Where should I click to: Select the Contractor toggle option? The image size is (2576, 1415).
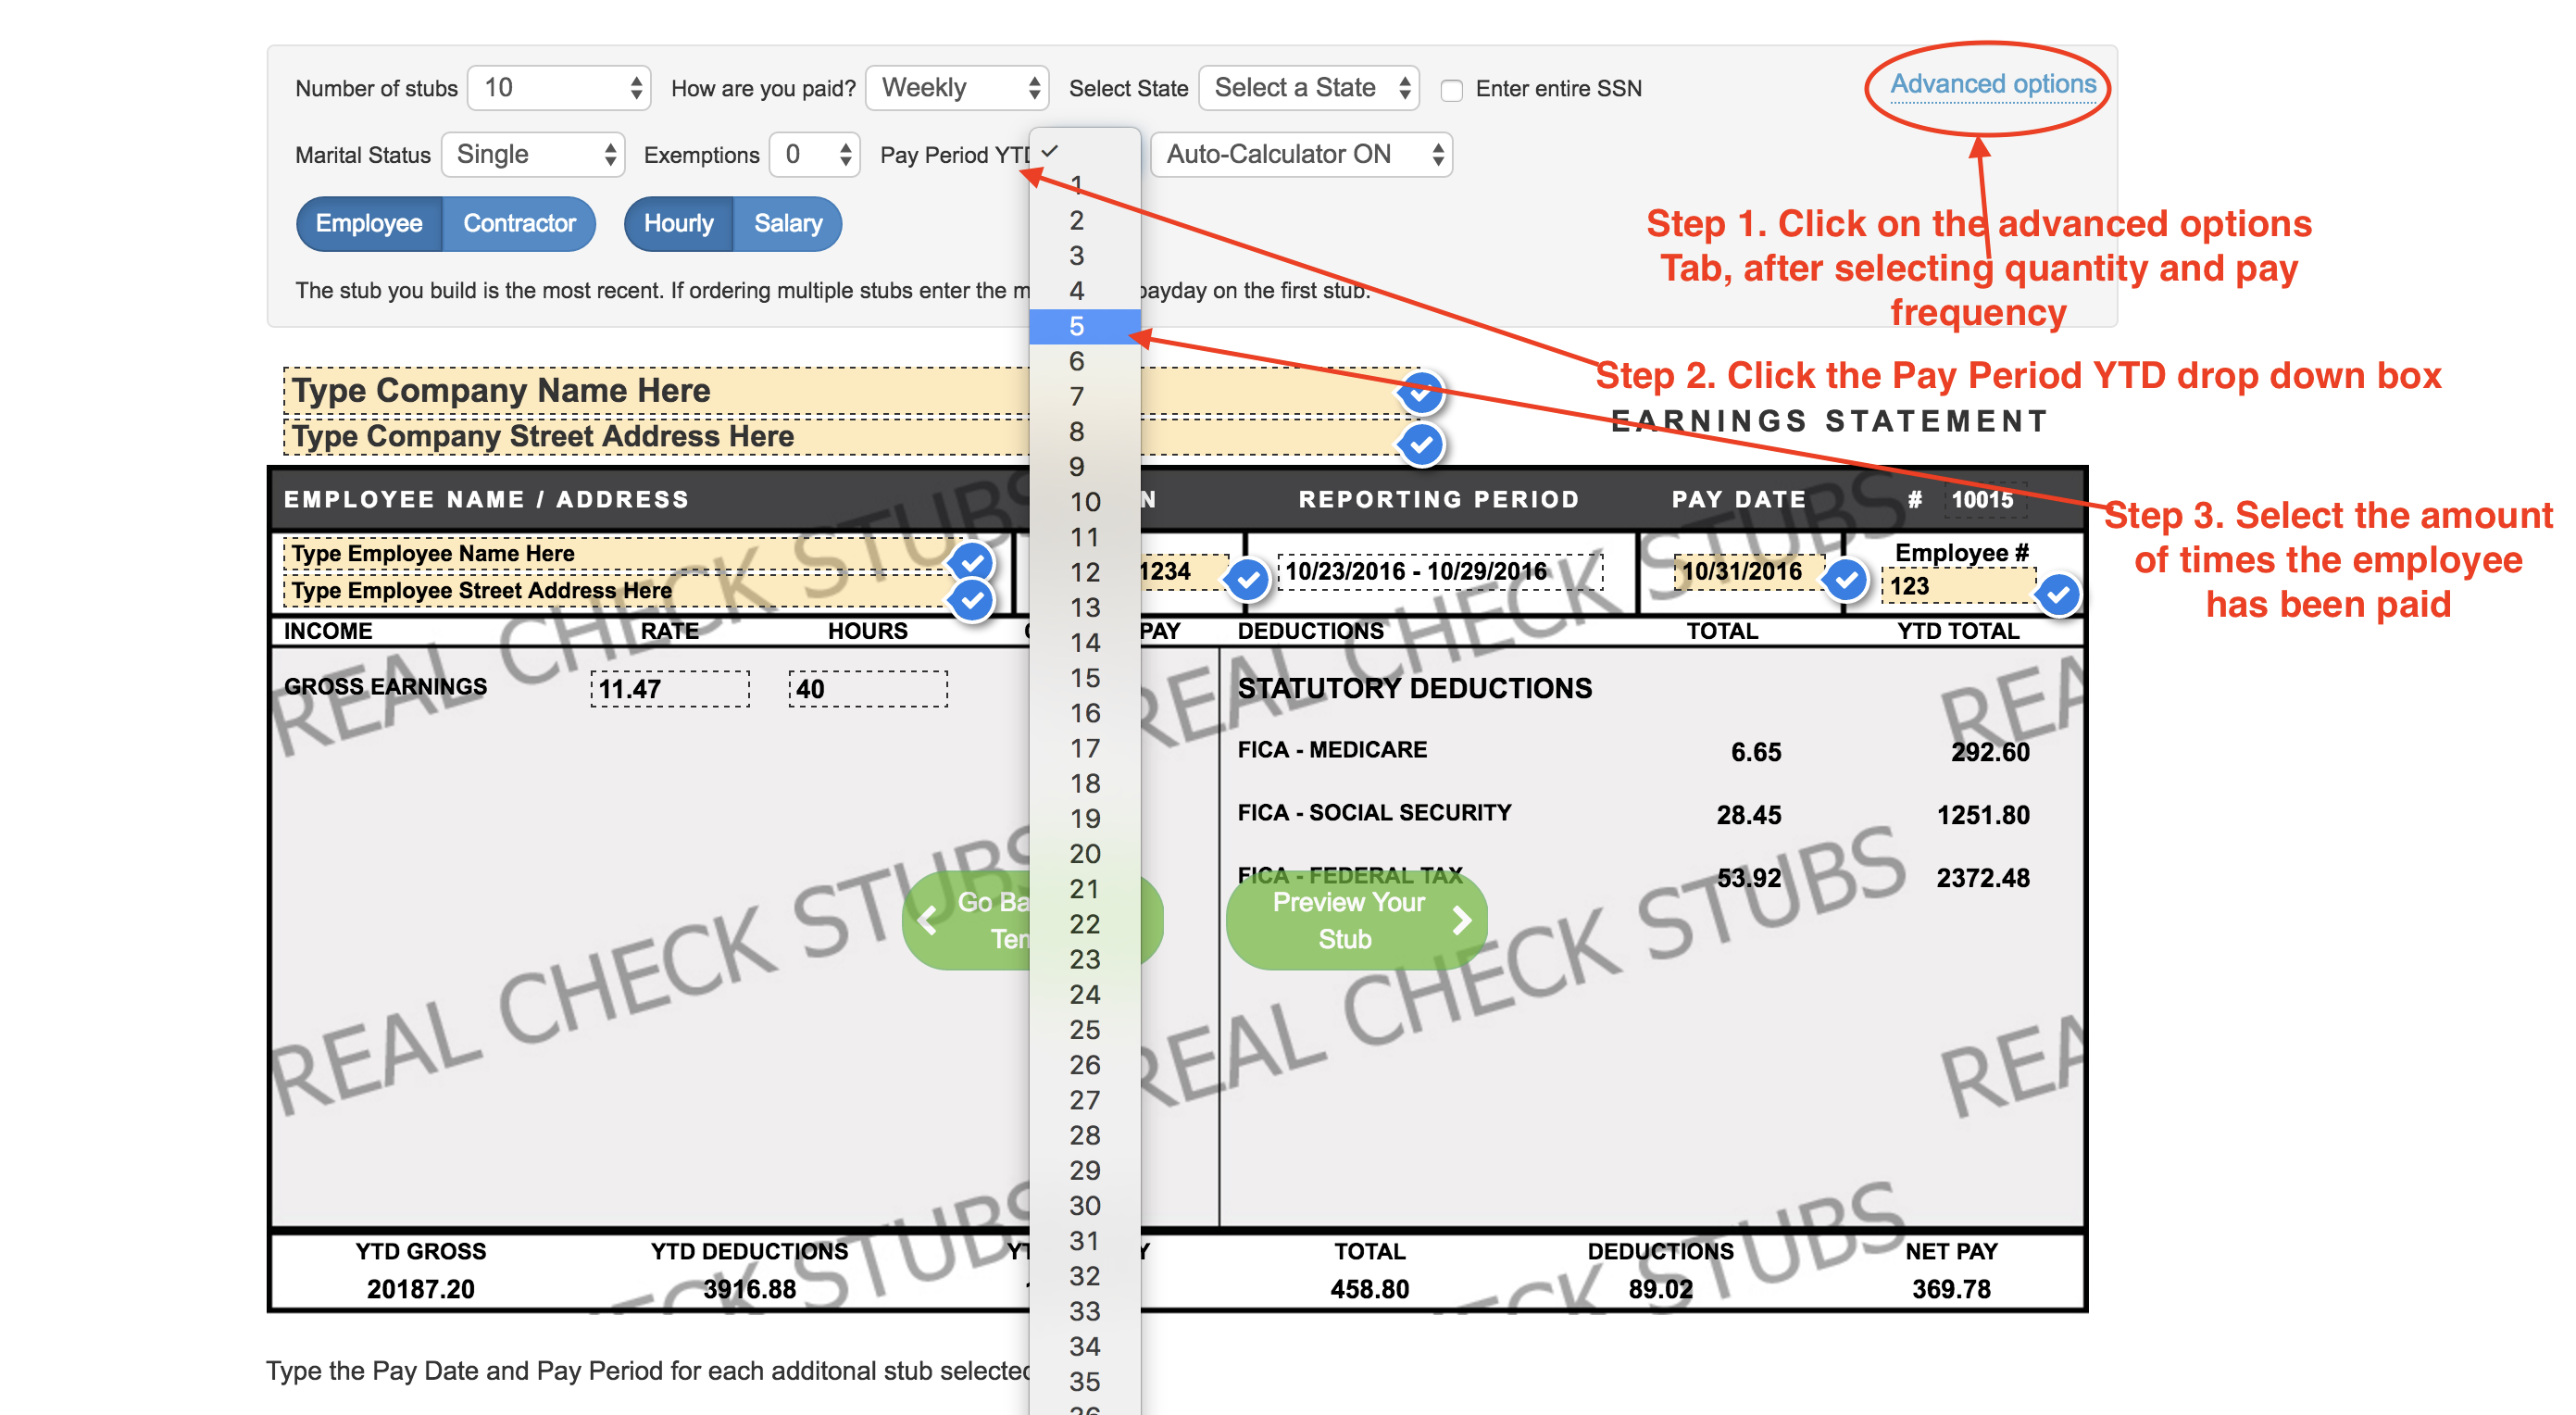(519, 223)
